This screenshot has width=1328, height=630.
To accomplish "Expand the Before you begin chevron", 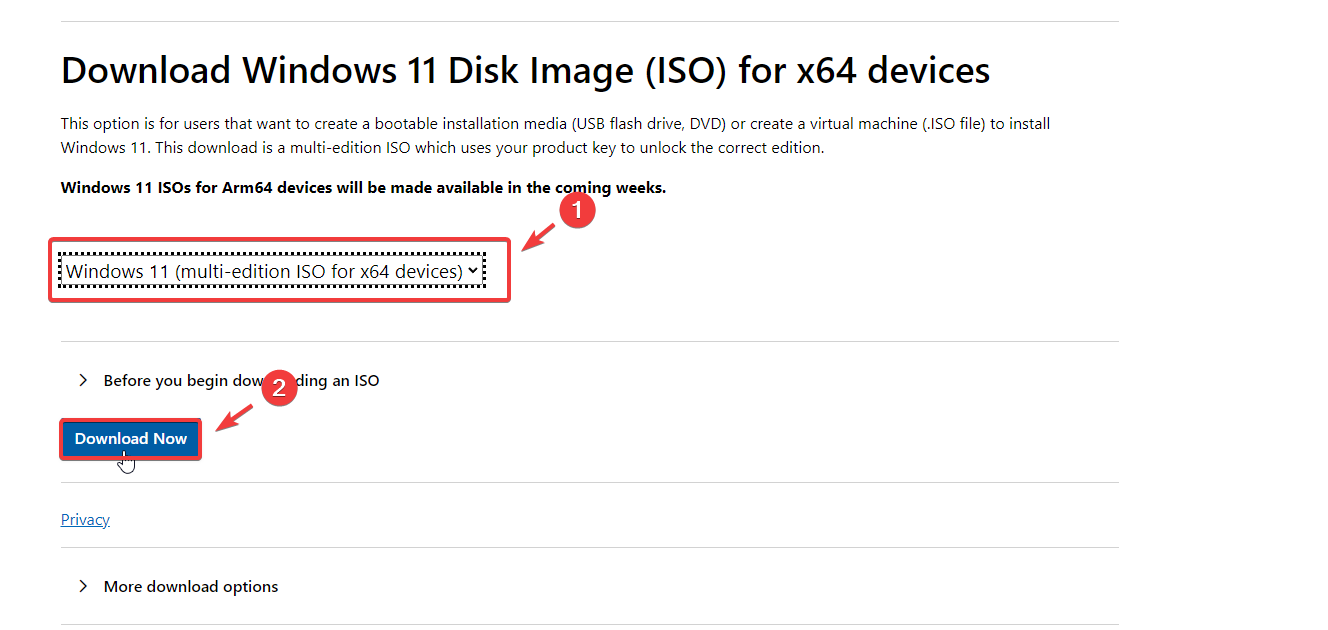I will pos(83,380).
